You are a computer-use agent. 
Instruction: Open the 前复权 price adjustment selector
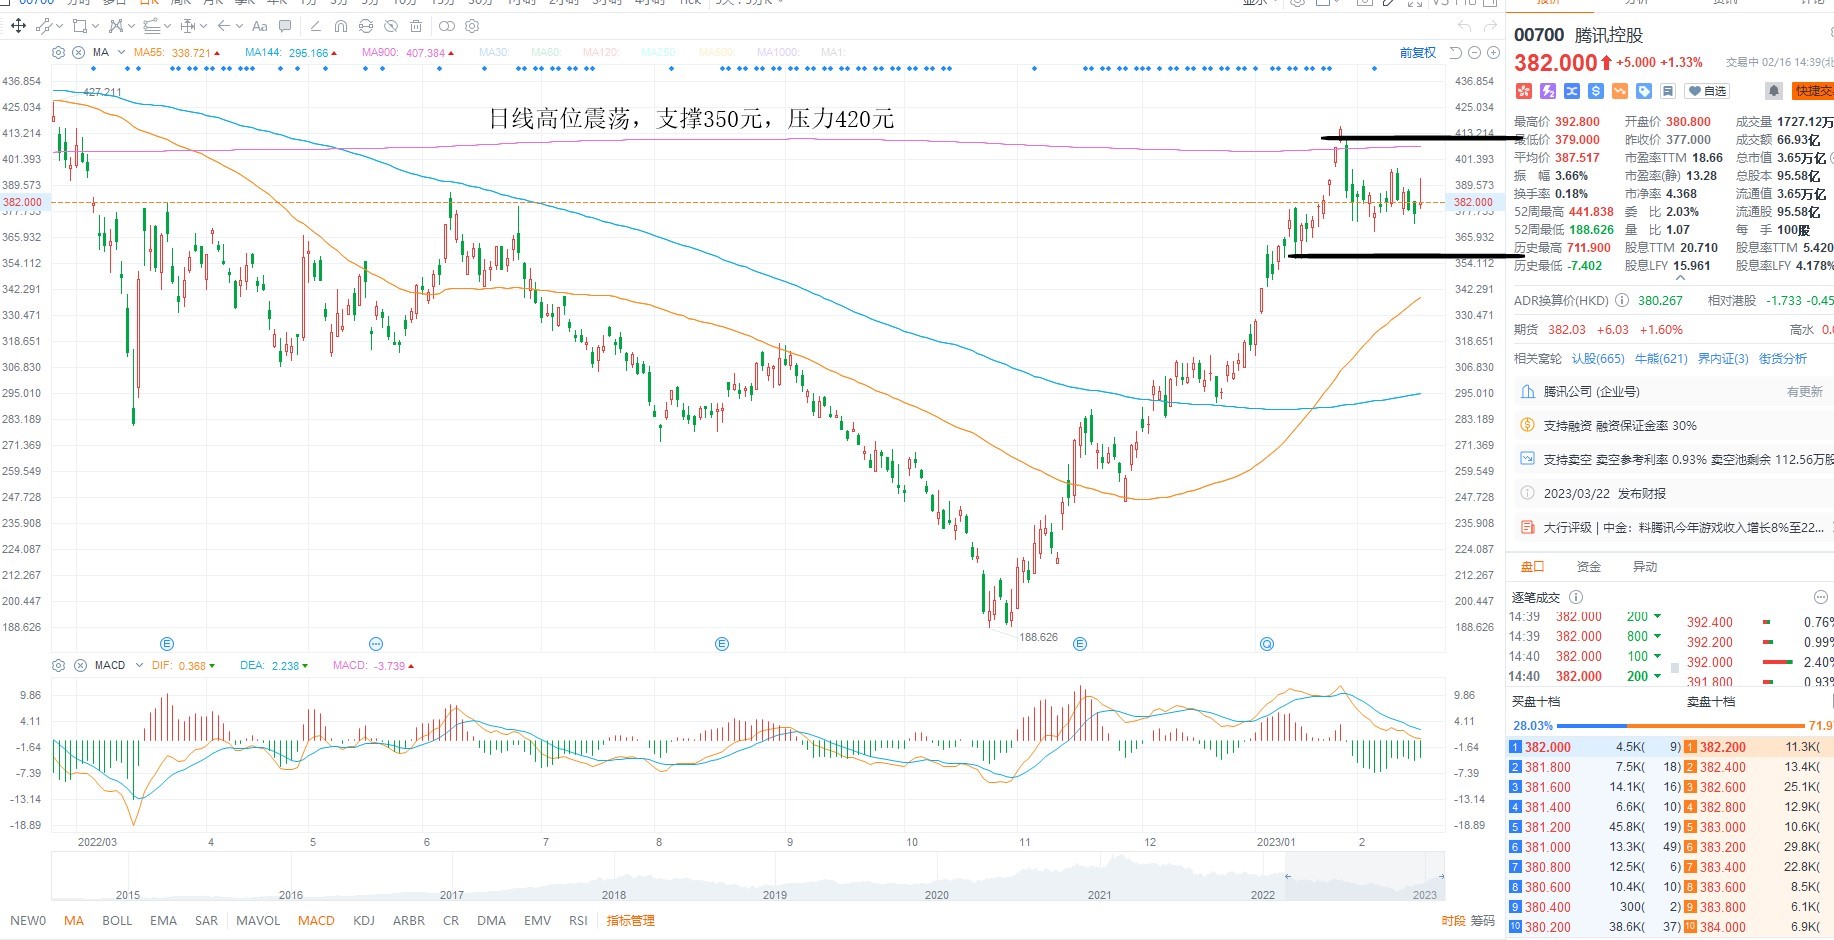[x=1418, y=52]
